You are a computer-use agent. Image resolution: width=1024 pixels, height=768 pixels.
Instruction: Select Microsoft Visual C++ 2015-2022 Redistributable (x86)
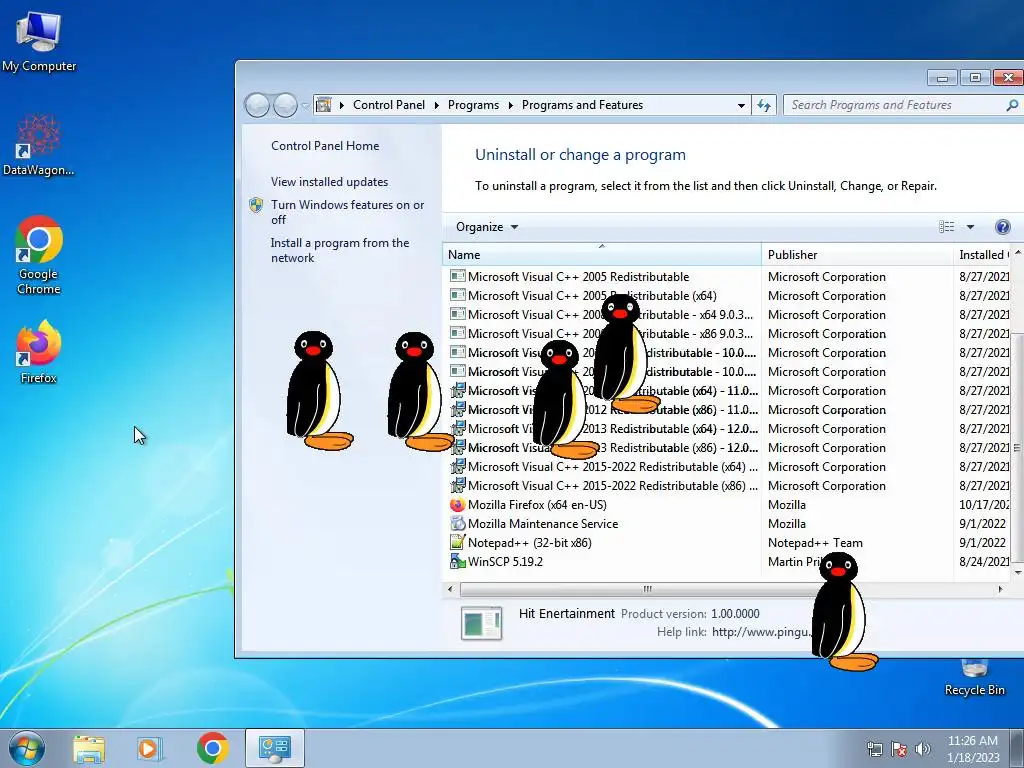(613, 486)
